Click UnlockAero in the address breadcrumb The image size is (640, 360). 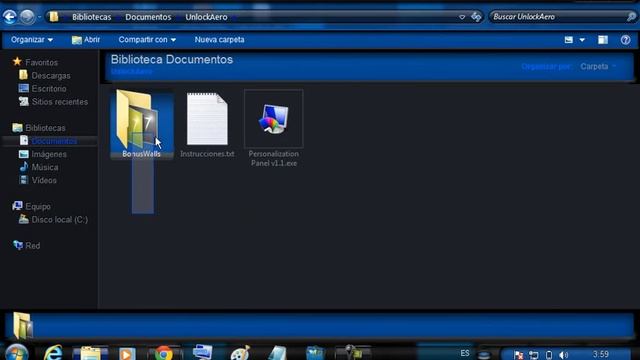206,17
